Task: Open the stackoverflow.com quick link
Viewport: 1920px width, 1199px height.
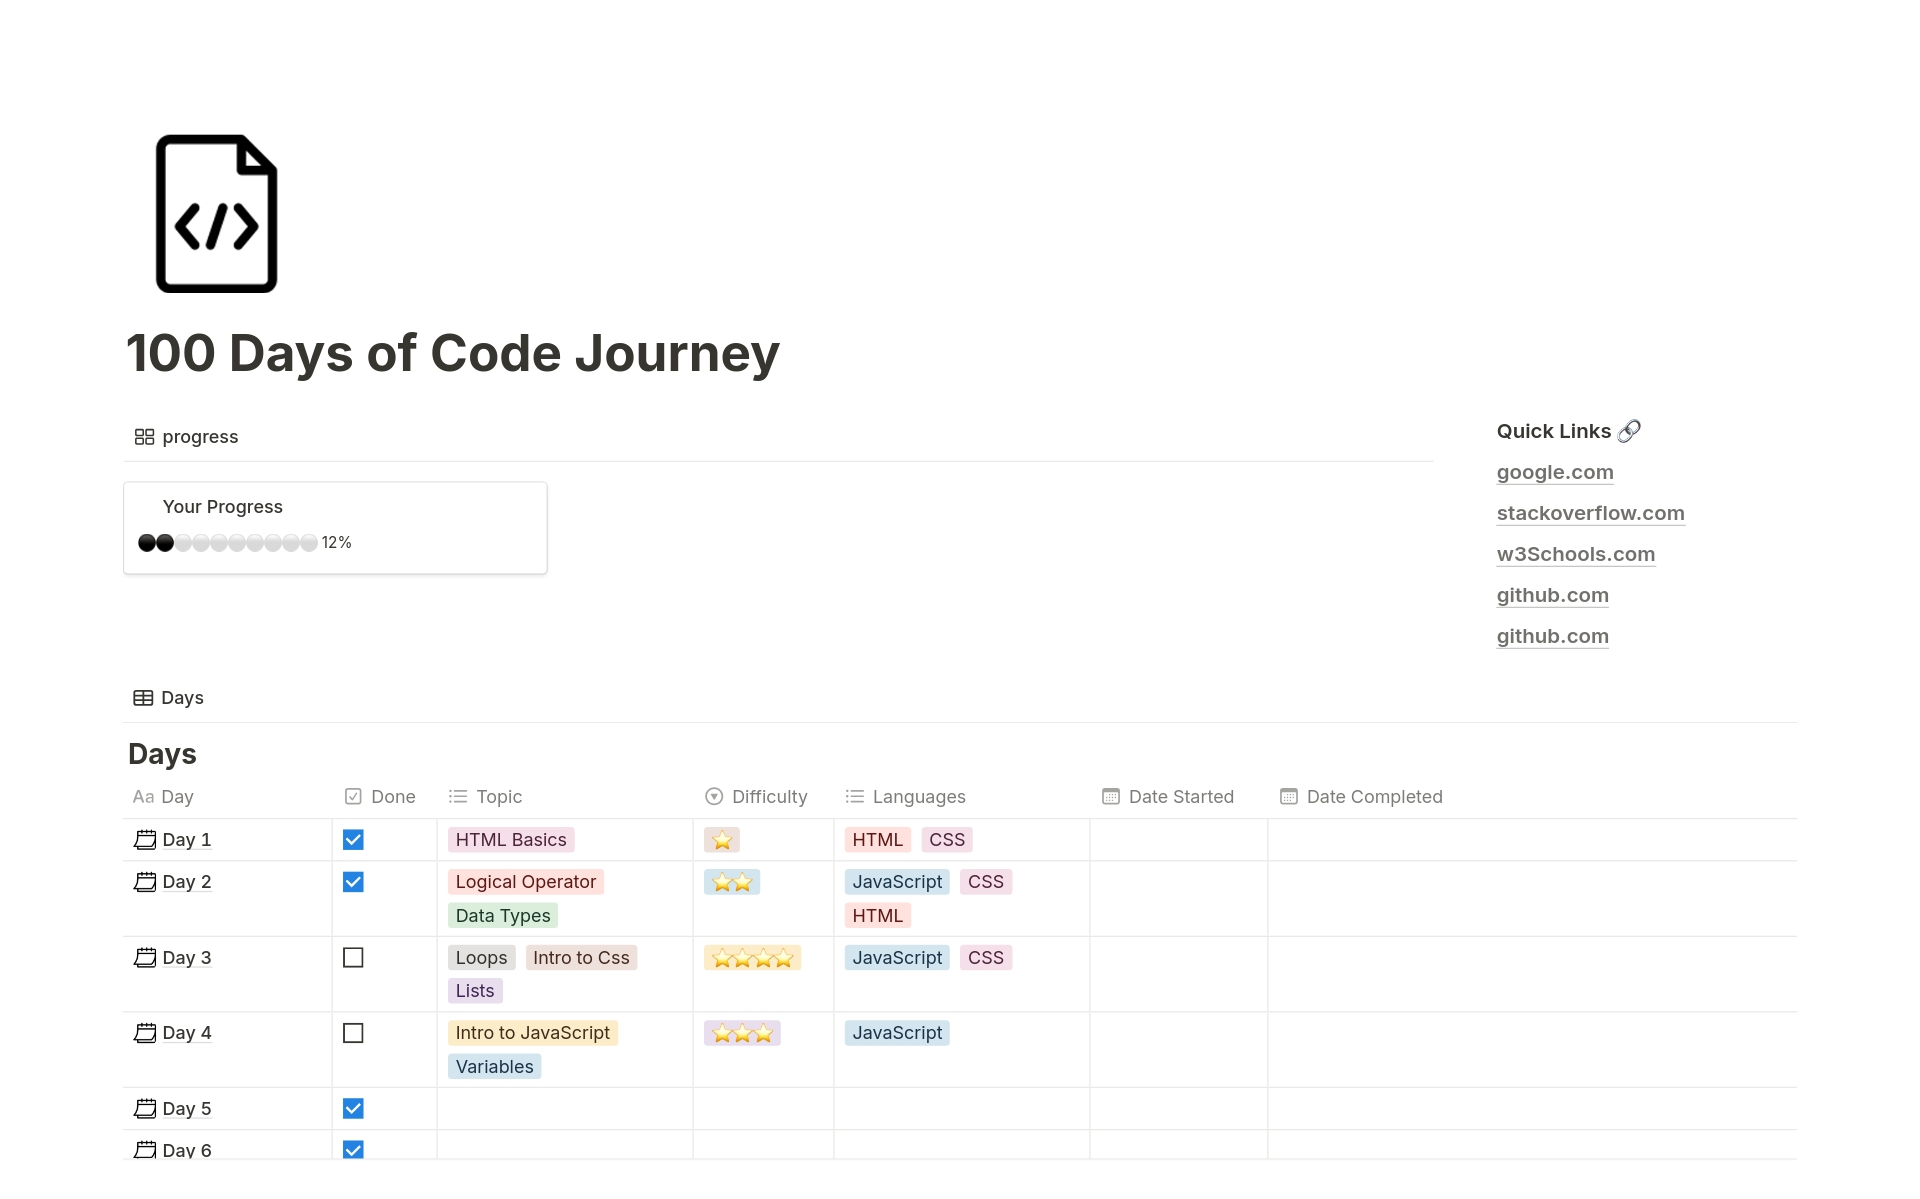Action: click(1590, 513)
